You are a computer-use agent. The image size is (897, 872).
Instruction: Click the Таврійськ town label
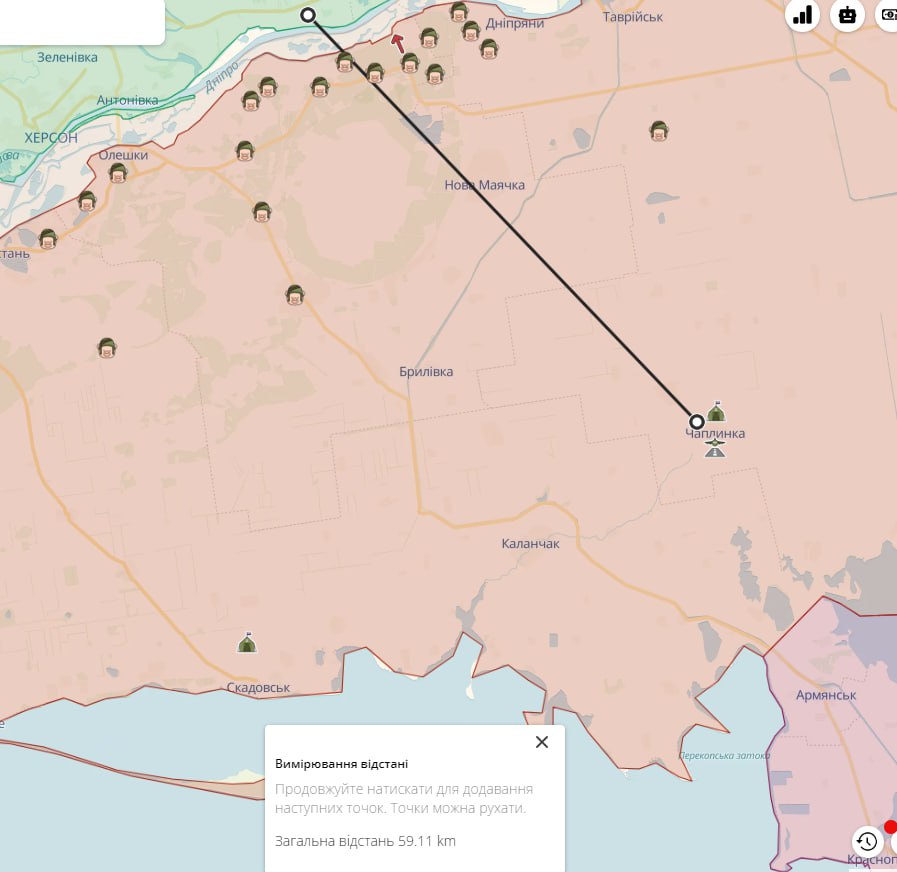coord(633,17)
